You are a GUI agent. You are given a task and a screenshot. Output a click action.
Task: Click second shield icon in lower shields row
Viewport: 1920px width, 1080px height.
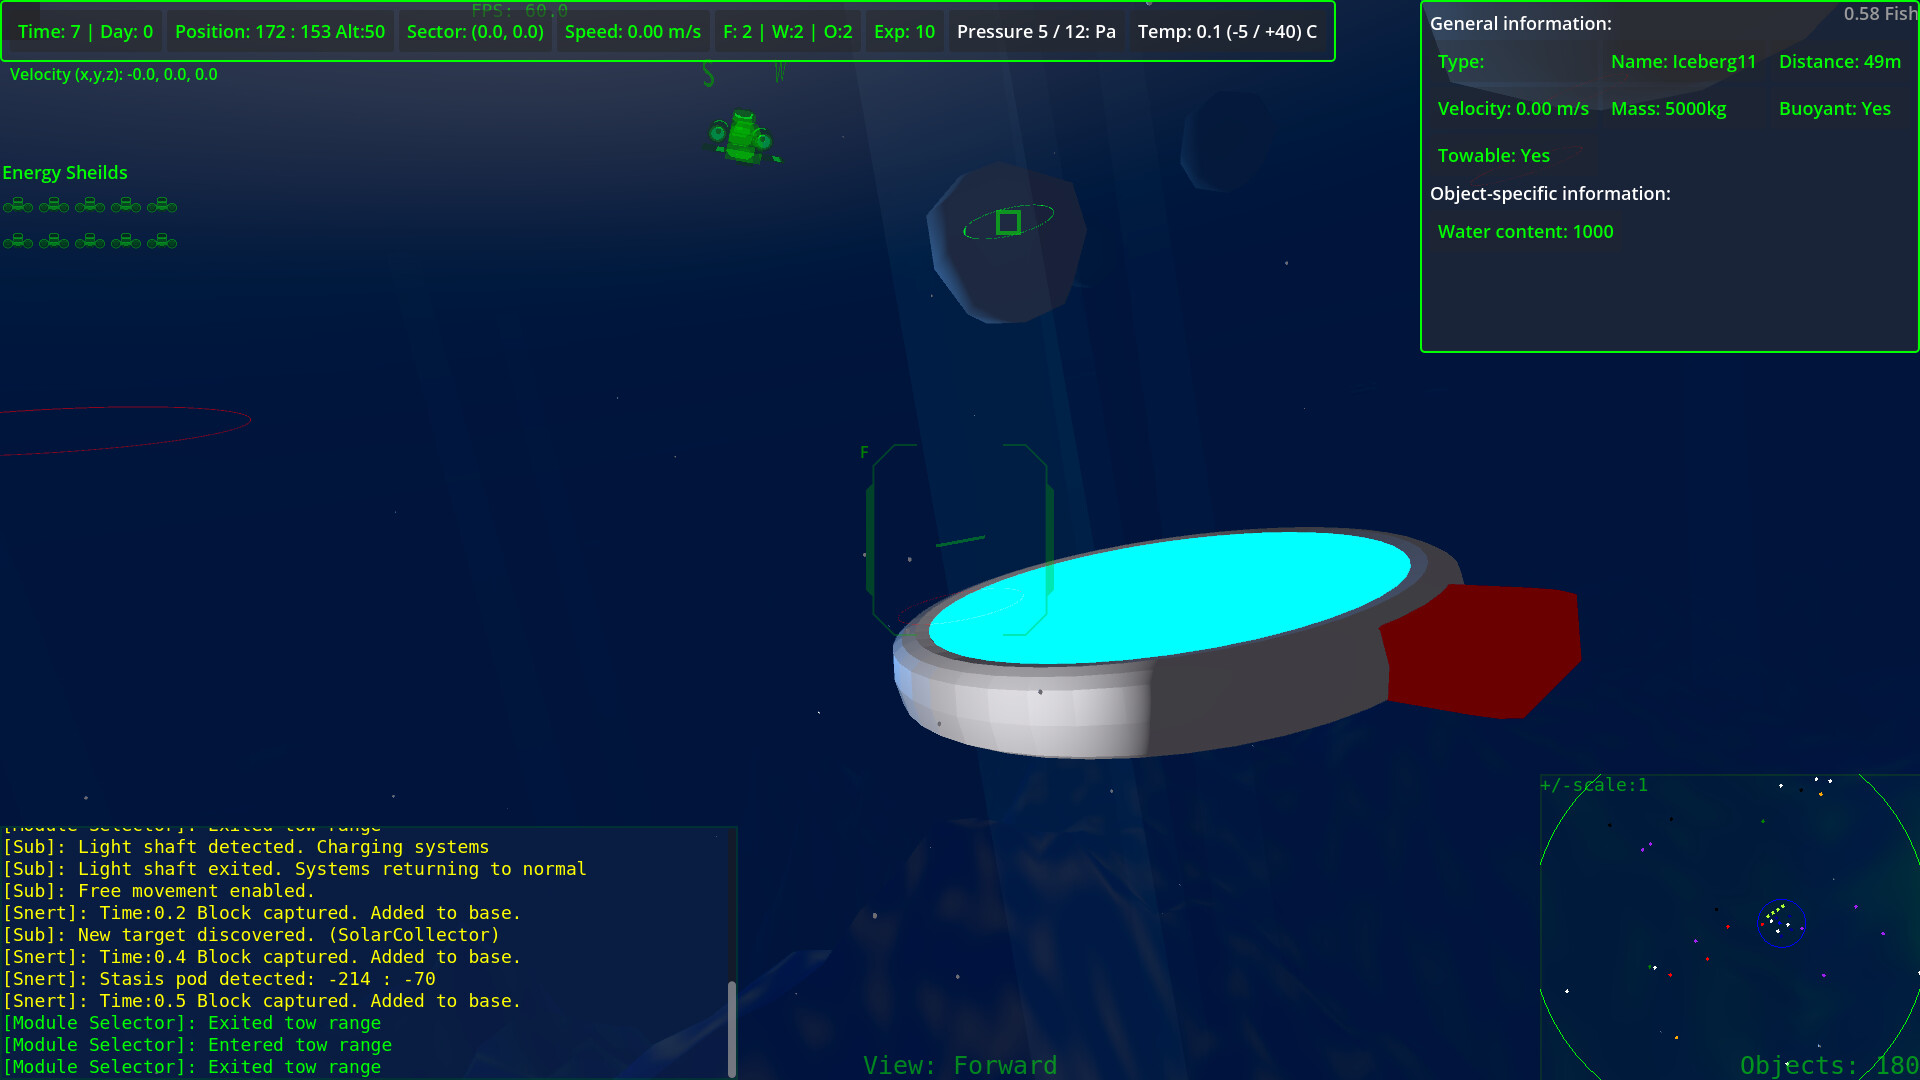[x=54, y=242]
